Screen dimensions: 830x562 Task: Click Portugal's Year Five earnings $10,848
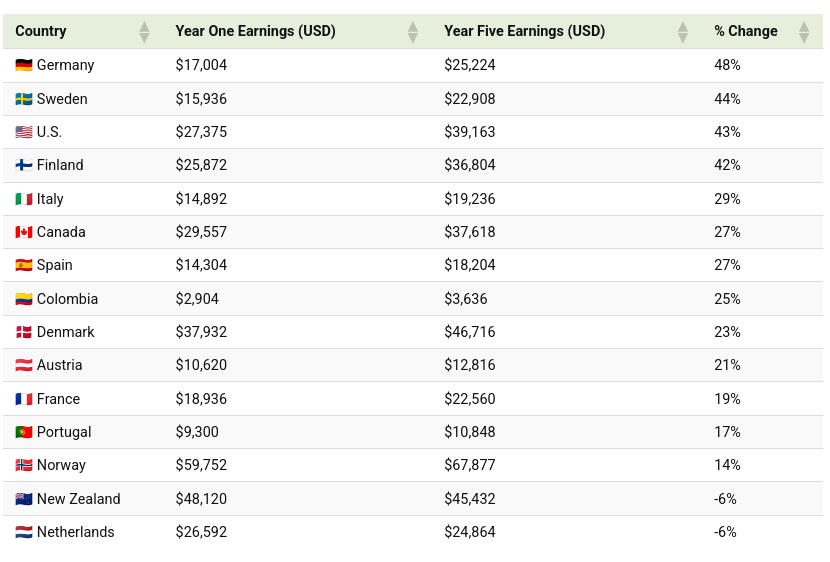pyautogui.click(x=470, y=432)
